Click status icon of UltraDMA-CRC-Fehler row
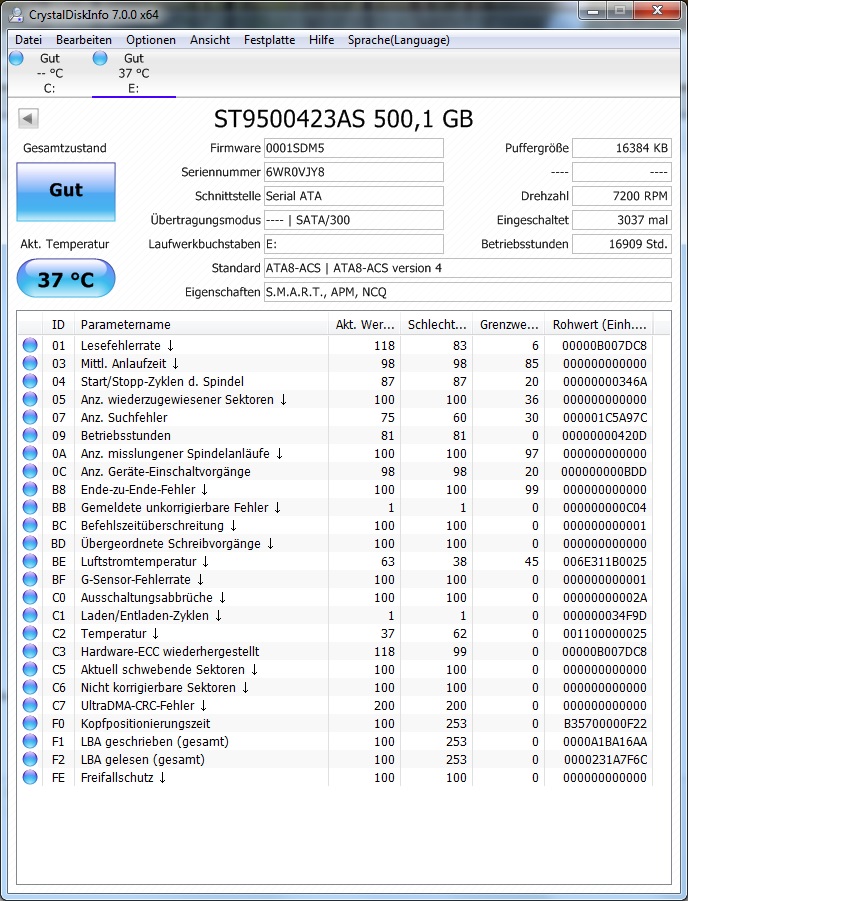Image resolution: width=866 pixels, height=901 pixels. coord(30,705)
